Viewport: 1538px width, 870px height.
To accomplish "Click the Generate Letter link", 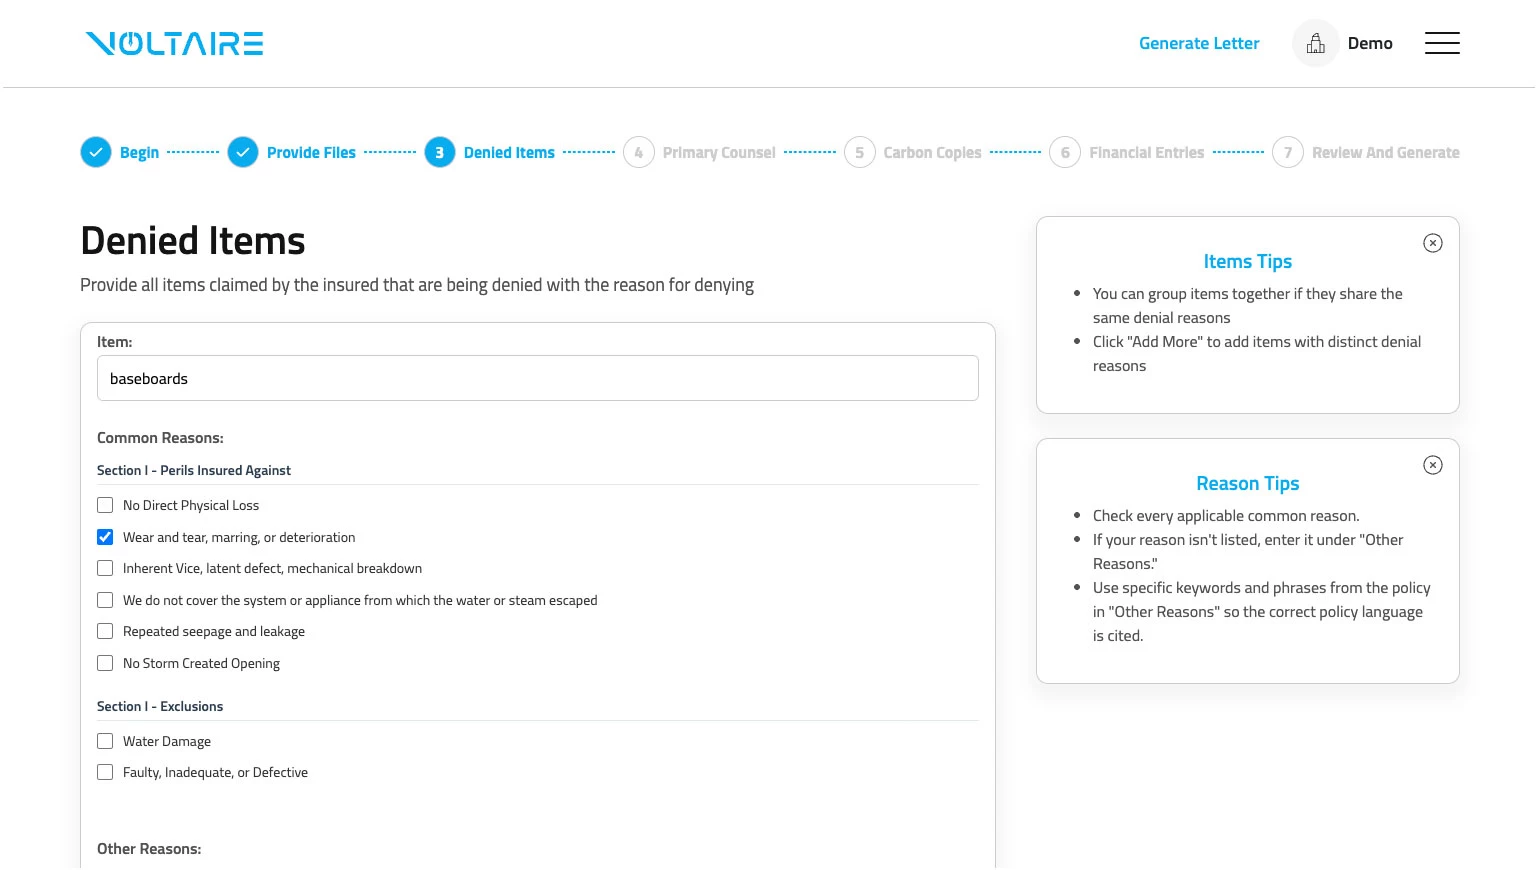I will pos(1199,43).
